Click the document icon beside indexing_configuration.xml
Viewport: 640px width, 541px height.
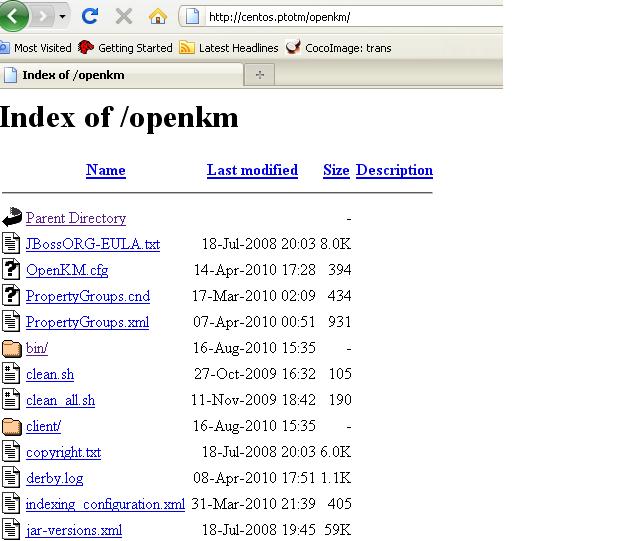click(11, 503)
